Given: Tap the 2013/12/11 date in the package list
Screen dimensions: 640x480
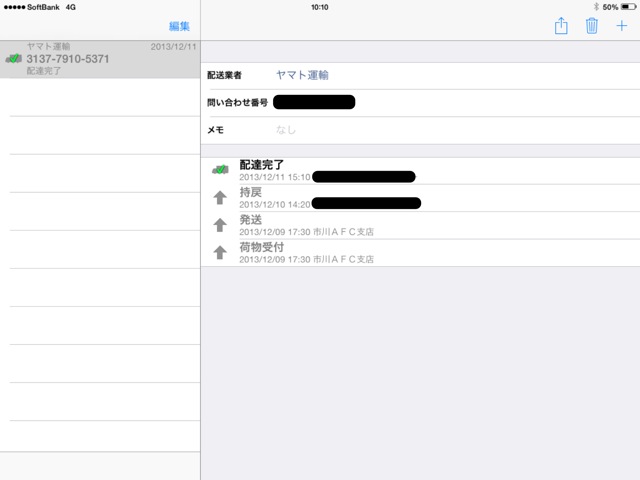Looking at the screenshot, I should pos(173,47).
